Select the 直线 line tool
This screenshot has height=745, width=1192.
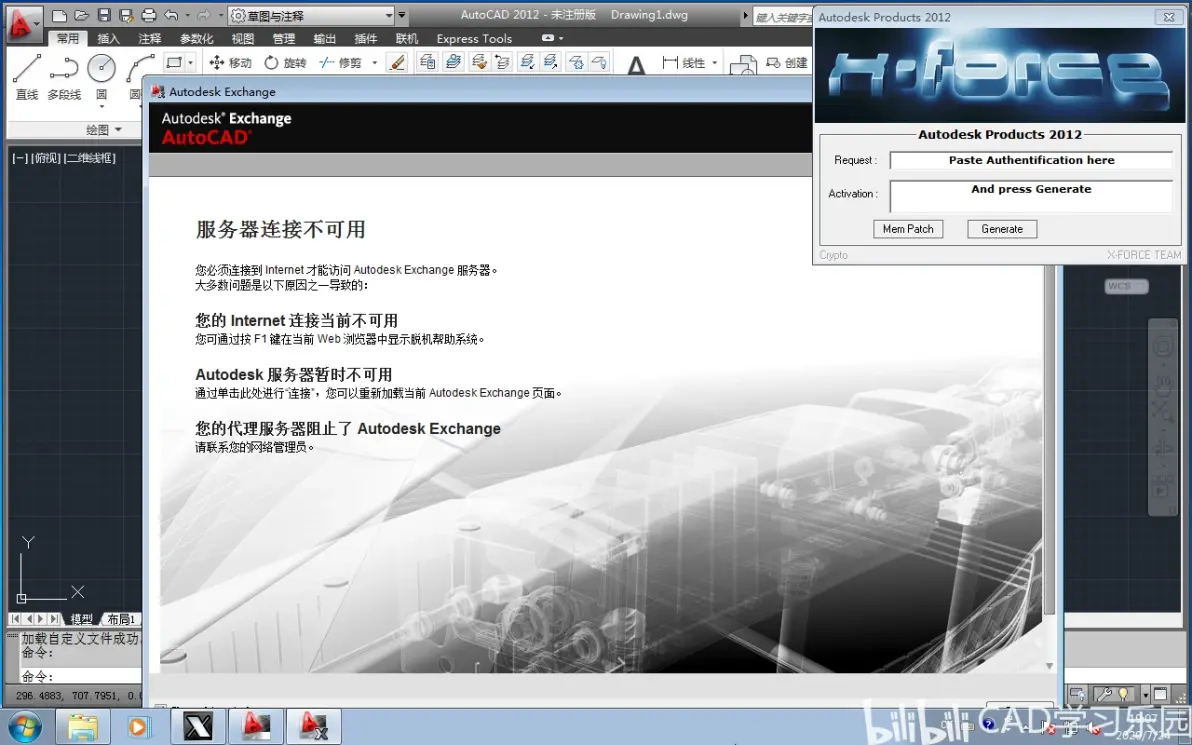click(x=27, y=77)
